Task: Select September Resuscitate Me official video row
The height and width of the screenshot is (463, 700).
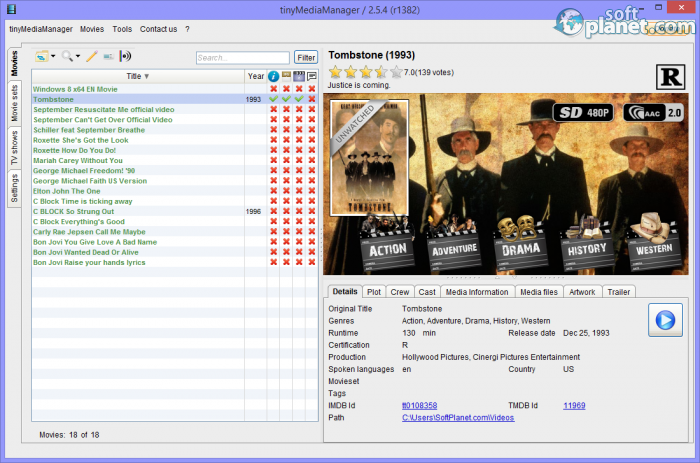Action: coord(175,109)
